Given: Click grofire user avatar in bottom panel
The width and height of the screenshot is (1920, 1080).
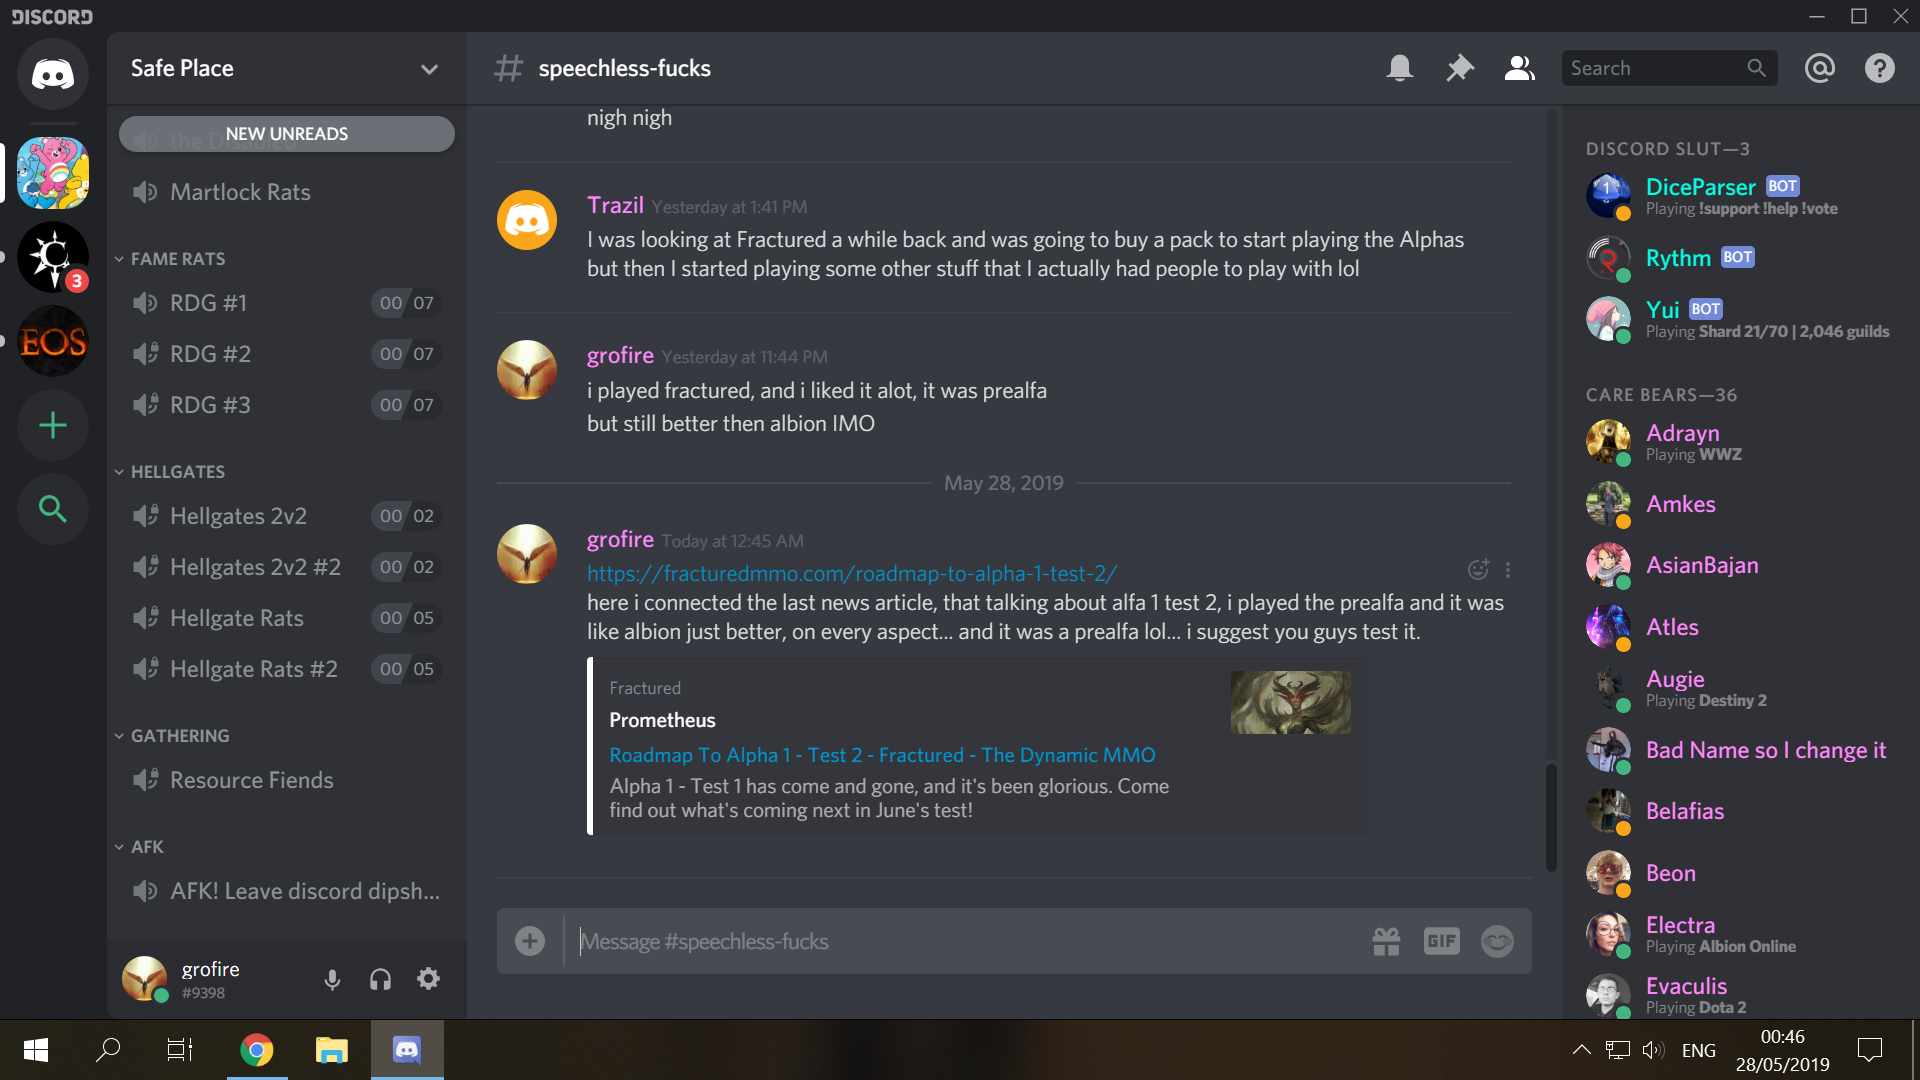Looking at the screenshot, I should point(144,979).
